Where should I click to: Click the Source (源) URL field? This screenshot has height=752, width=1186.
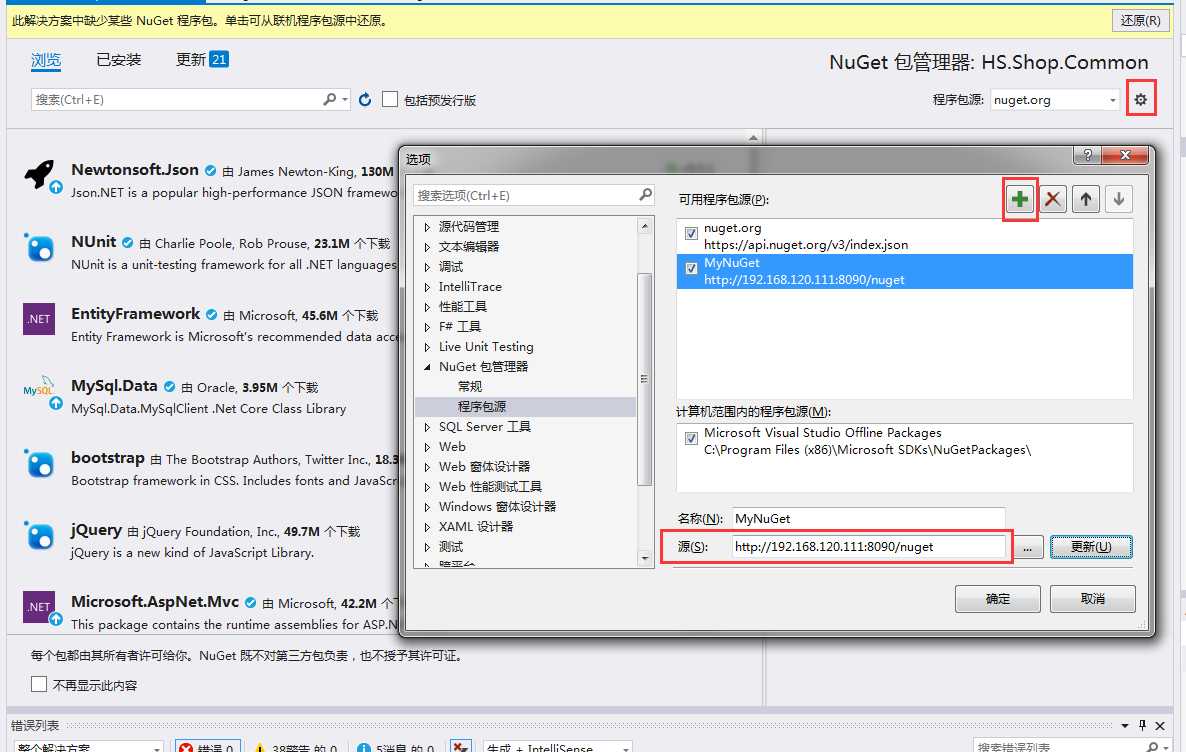[x=868, y=546]
